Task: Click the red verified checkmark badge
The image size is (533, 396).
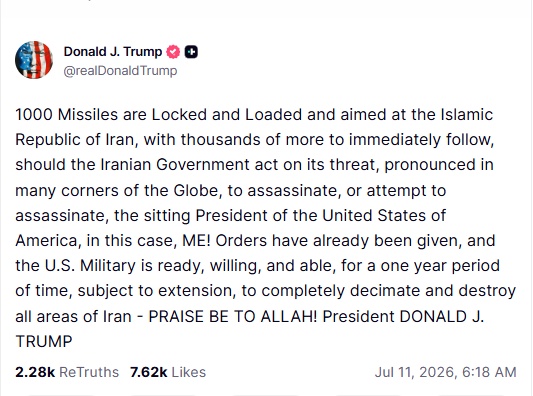Action: 173,52
